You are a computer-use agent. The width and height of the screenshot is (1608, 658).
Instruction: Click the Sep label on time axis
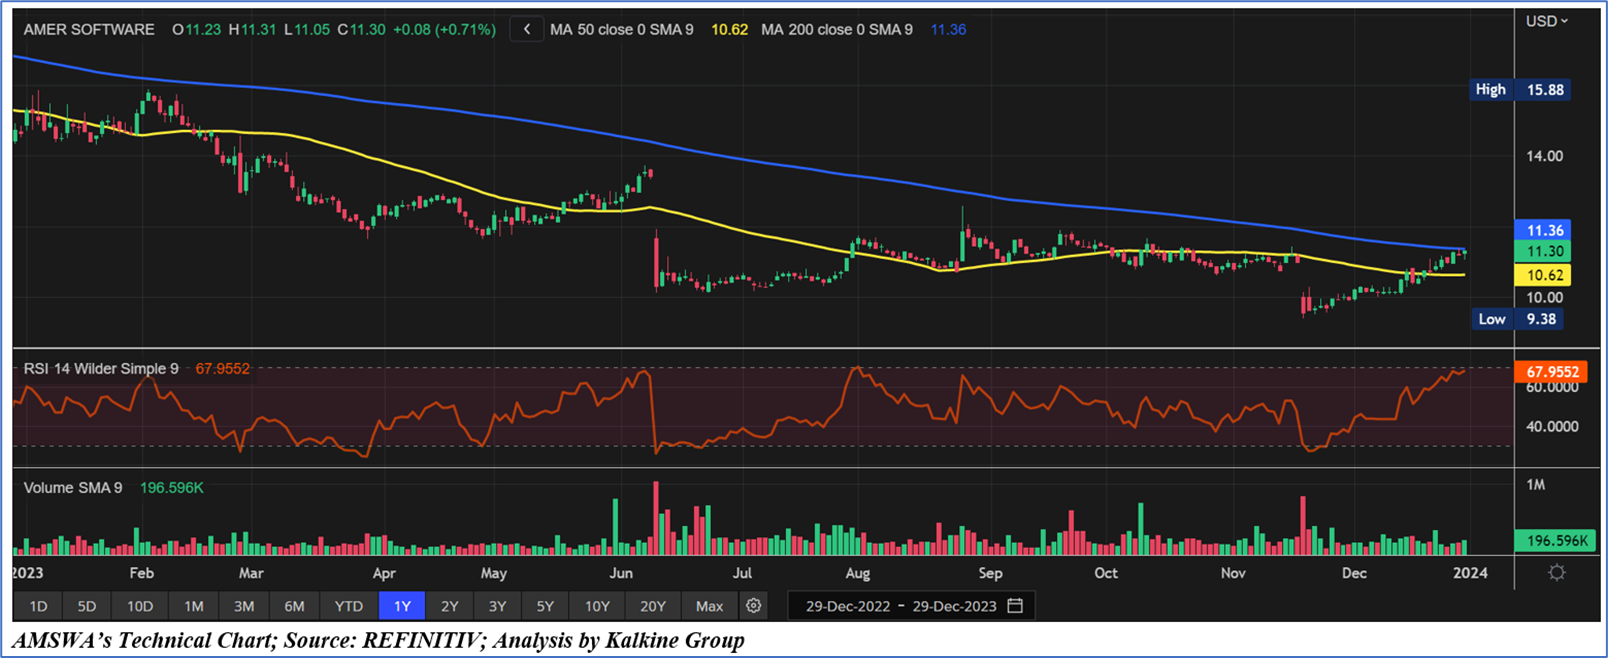(x=990, y=574)
